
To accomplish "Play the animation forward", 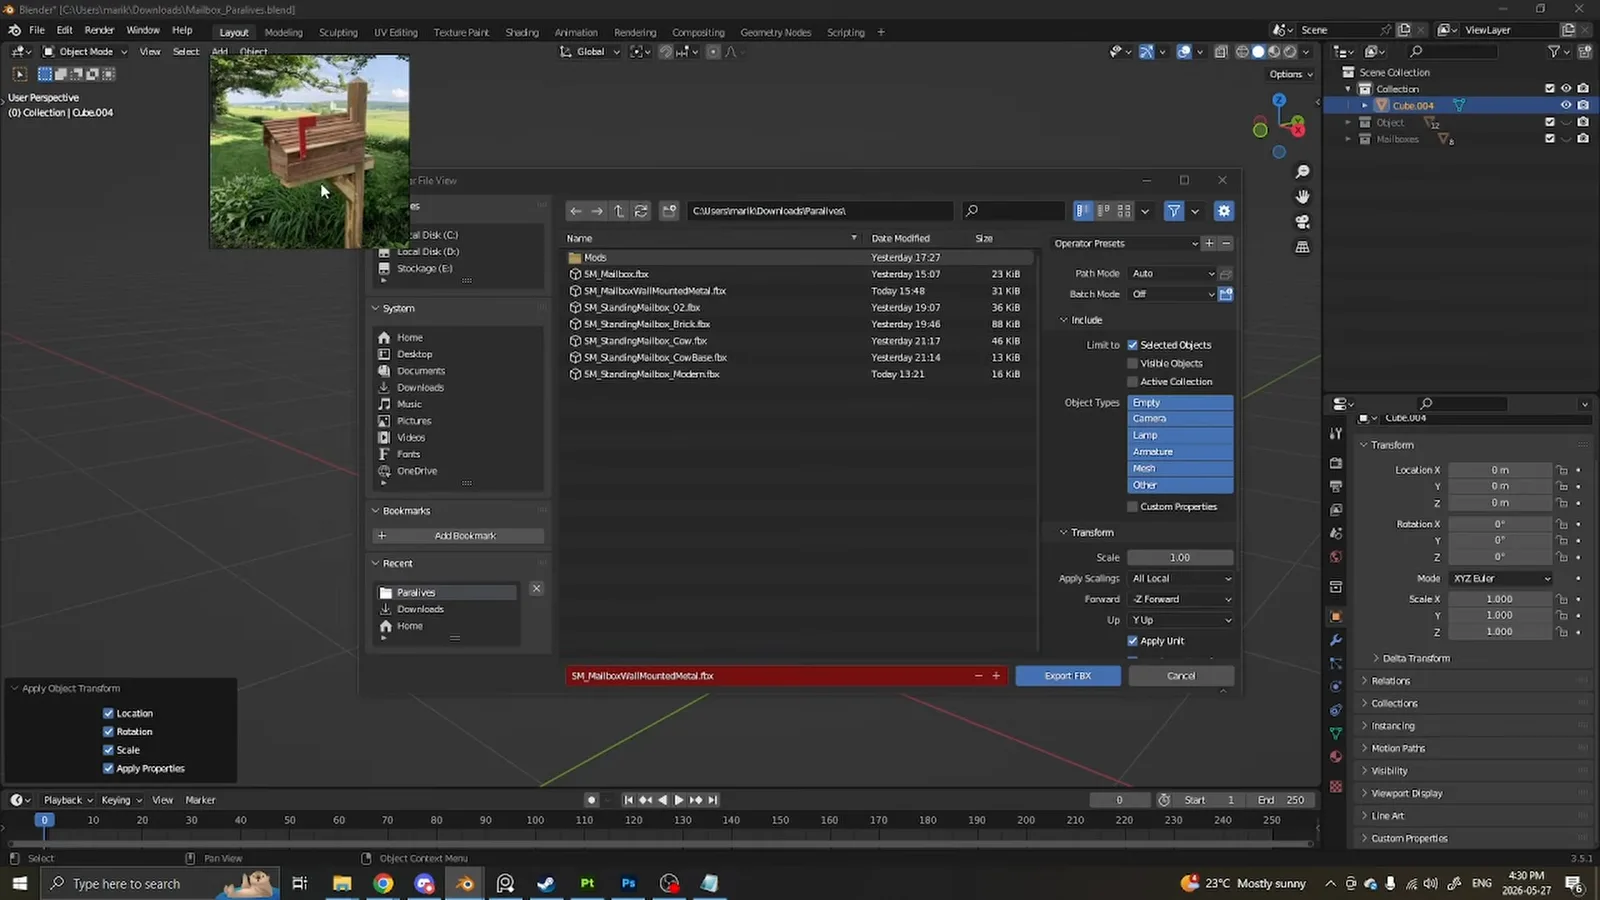I will tap(679, 800).
